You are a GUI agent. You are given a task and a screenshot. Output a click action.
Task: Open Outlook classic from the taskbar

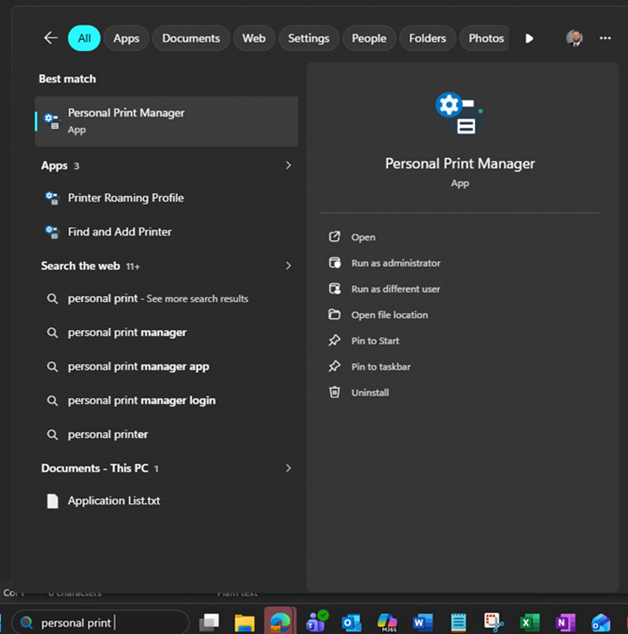click(351, 623)
